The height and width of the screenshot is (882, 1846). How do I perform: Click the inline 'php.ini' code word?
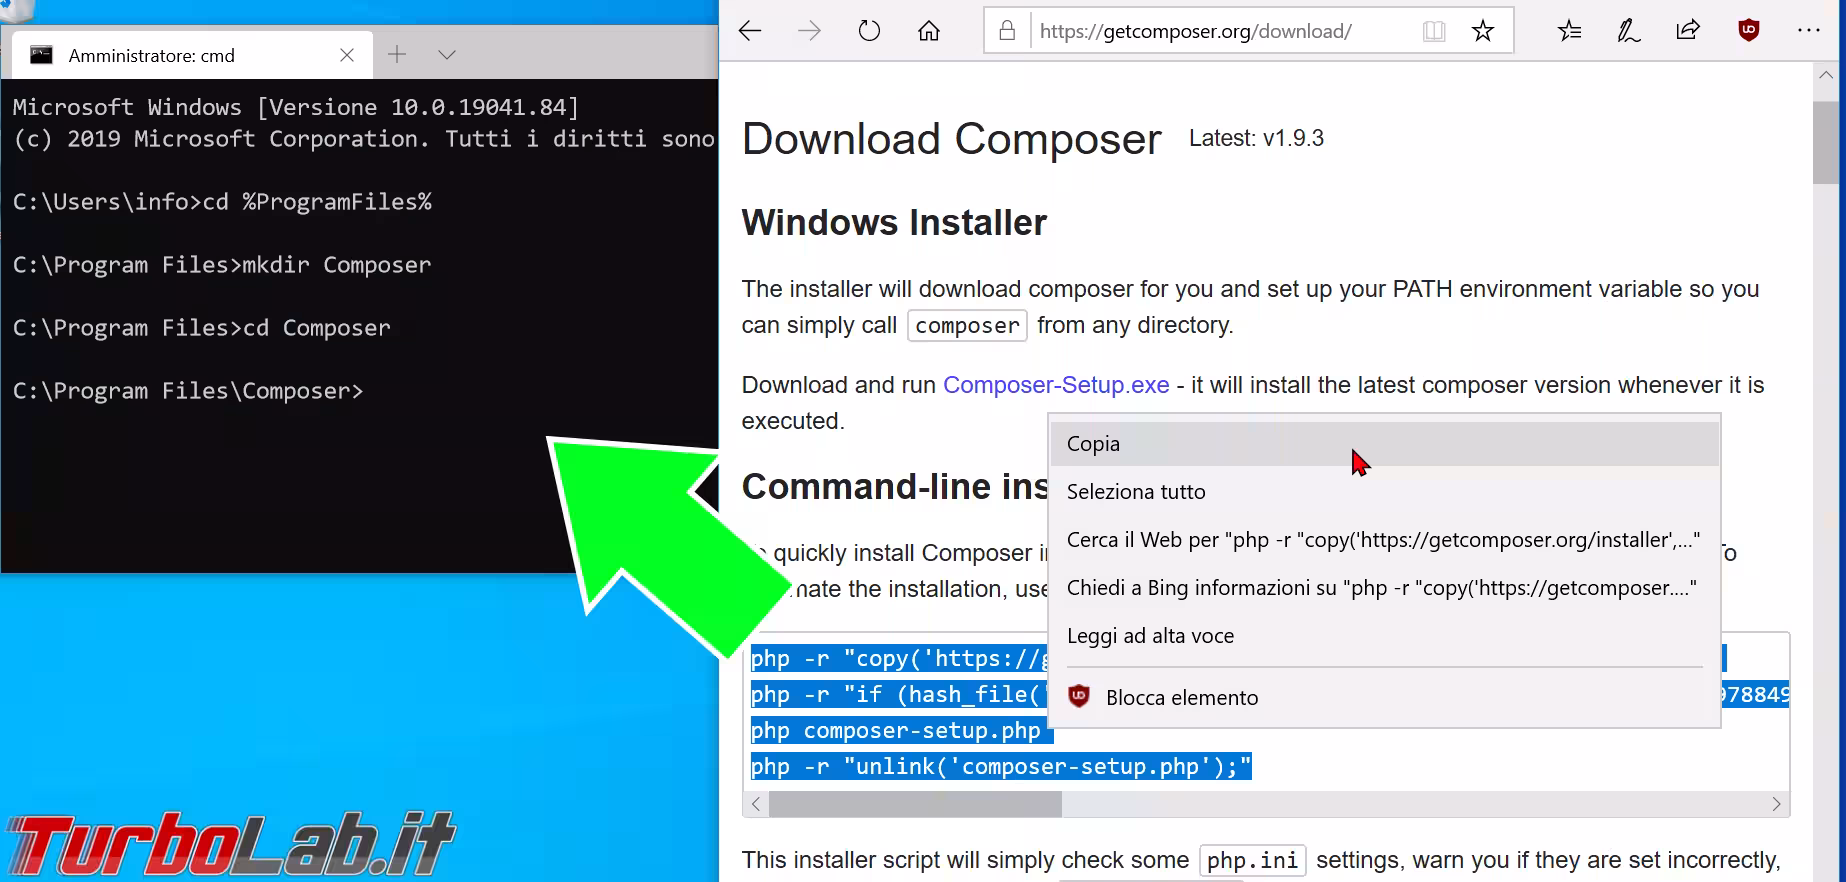1252,861
